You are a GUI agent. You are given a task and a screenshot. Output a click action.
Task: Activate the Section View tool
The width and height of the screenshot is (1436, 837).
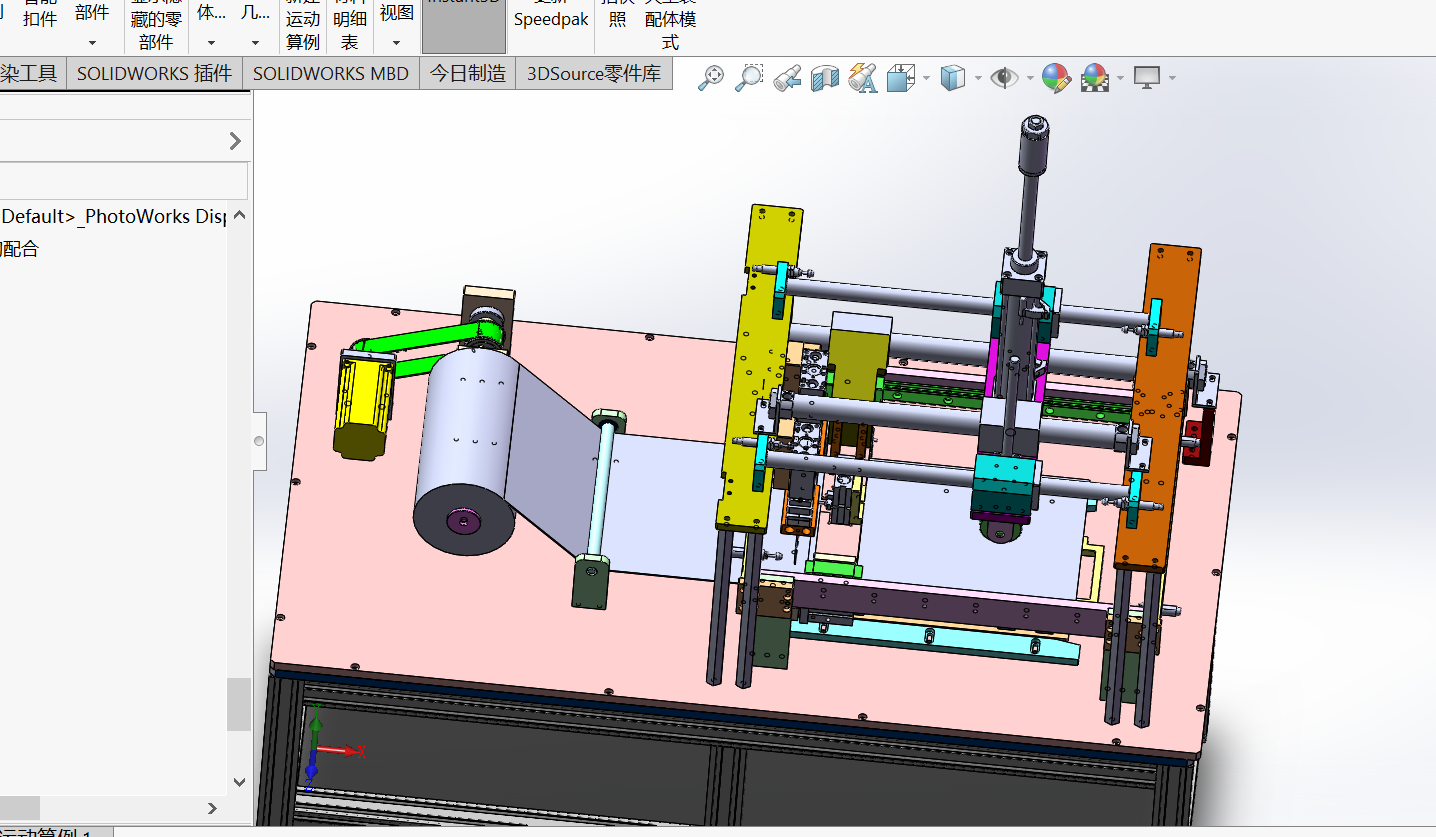(825, 78)
